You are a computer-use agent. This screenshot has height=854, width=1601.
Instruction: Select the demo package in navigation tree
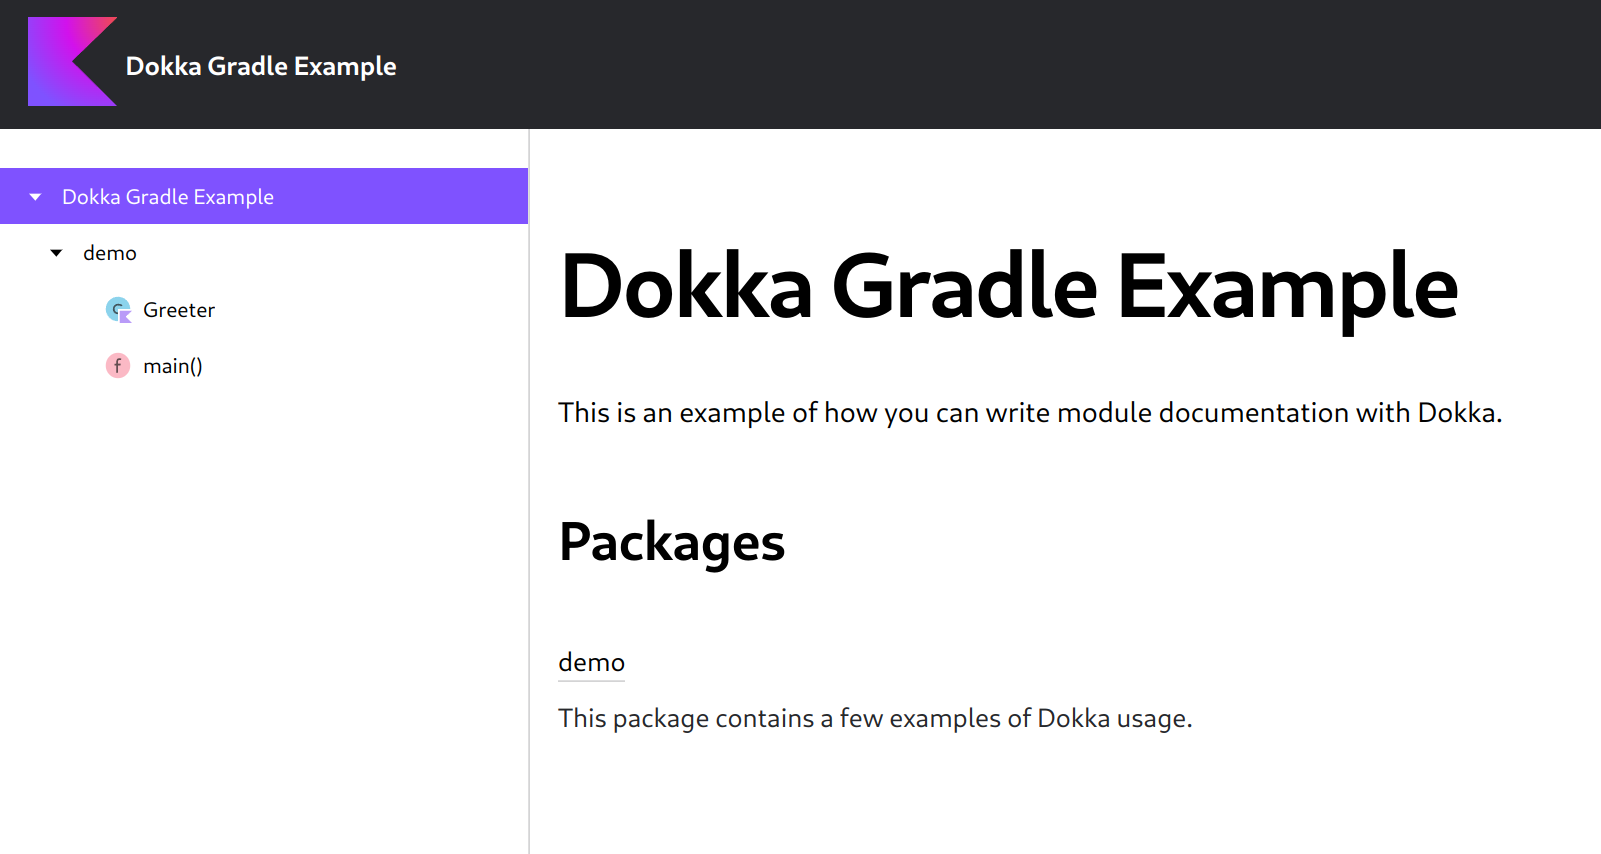tap(110, 253)
